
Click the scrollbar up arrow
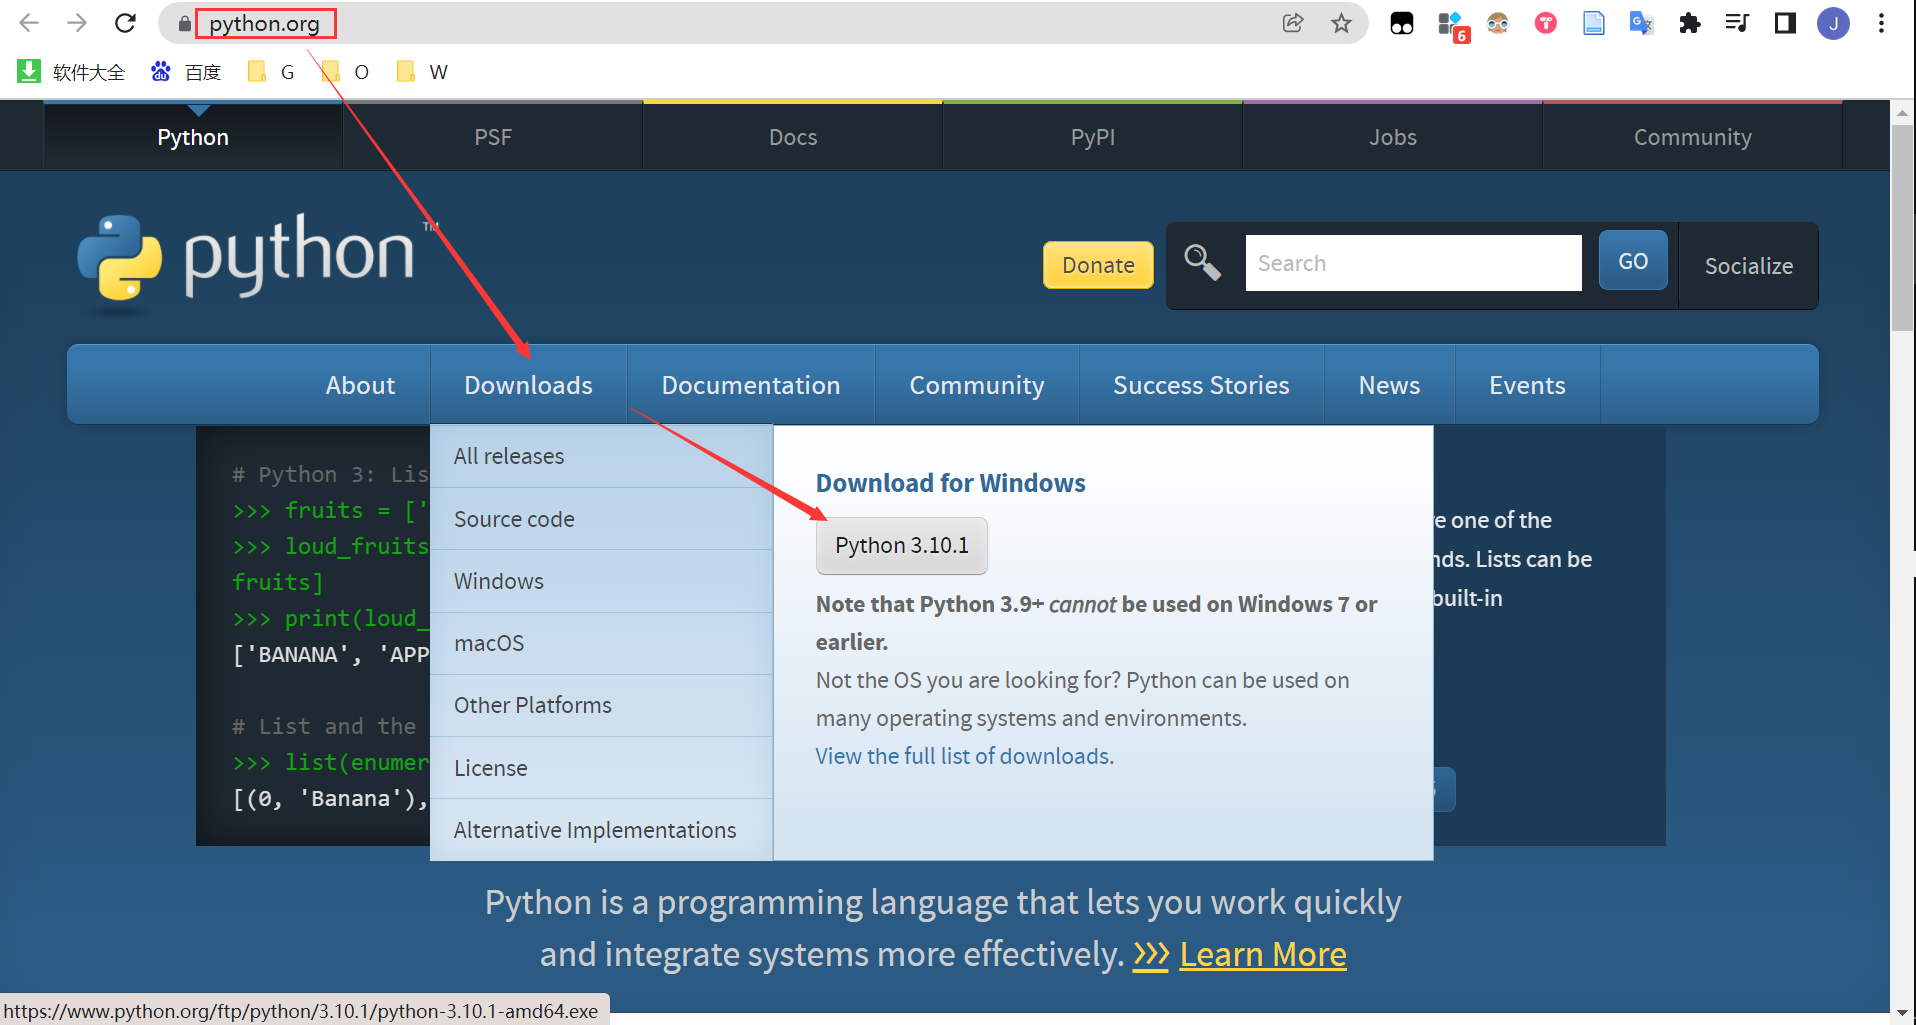(1902, 113)
